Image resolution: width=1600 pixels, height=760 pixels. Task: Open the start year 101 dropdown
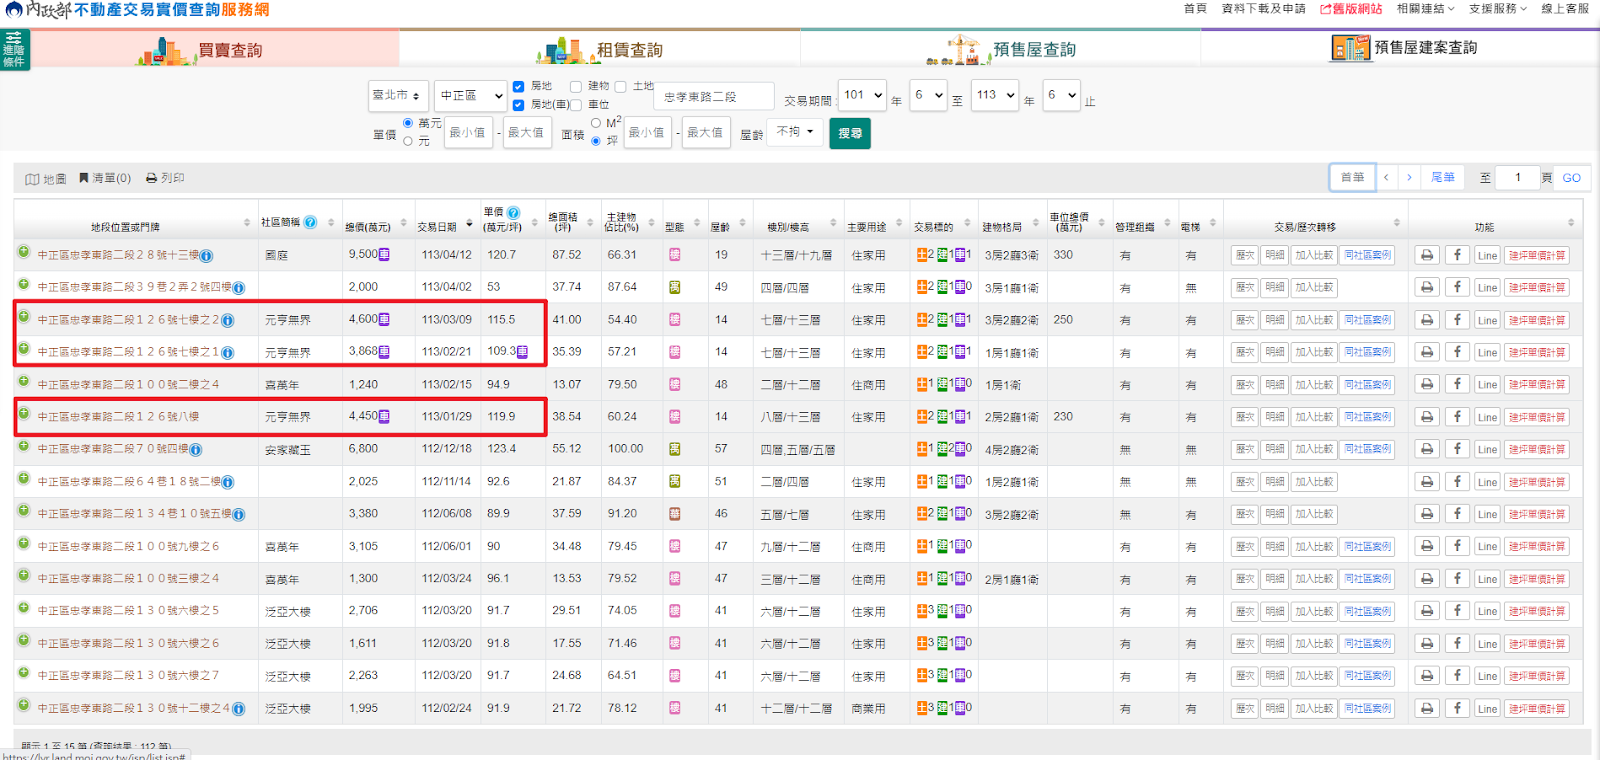pos(863,96)
